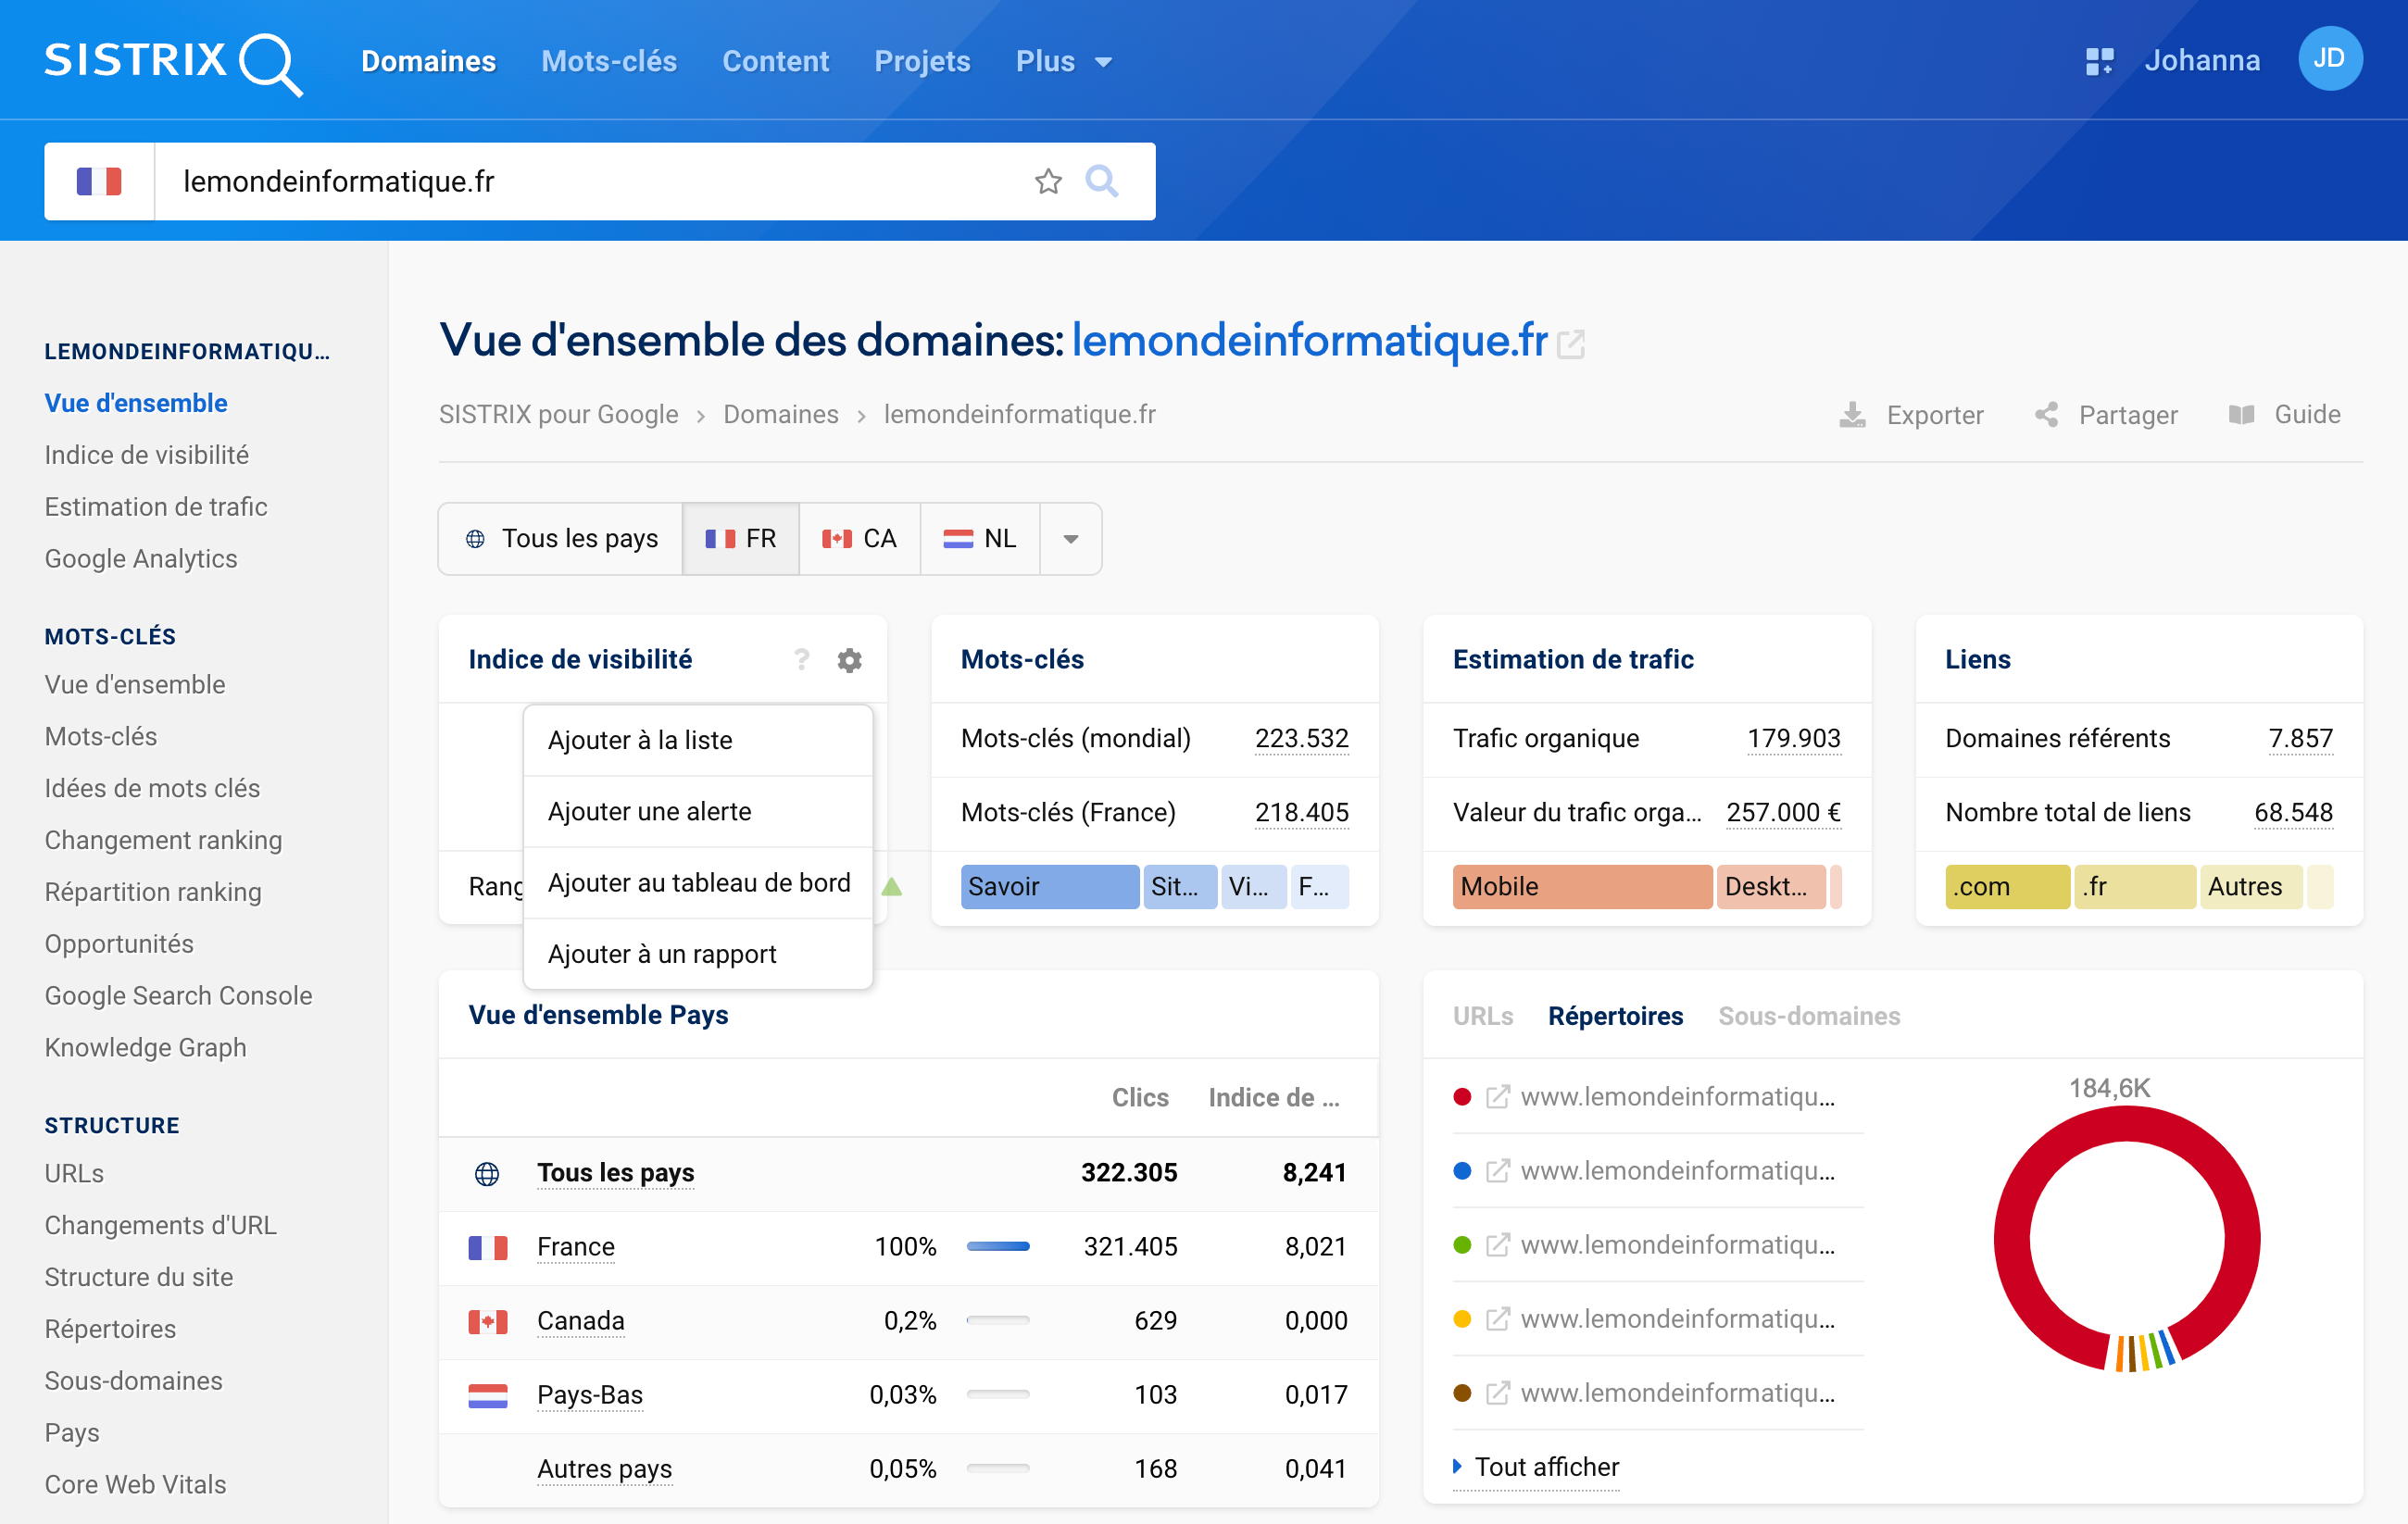Click the Domaines breadcrumb link

781,414
